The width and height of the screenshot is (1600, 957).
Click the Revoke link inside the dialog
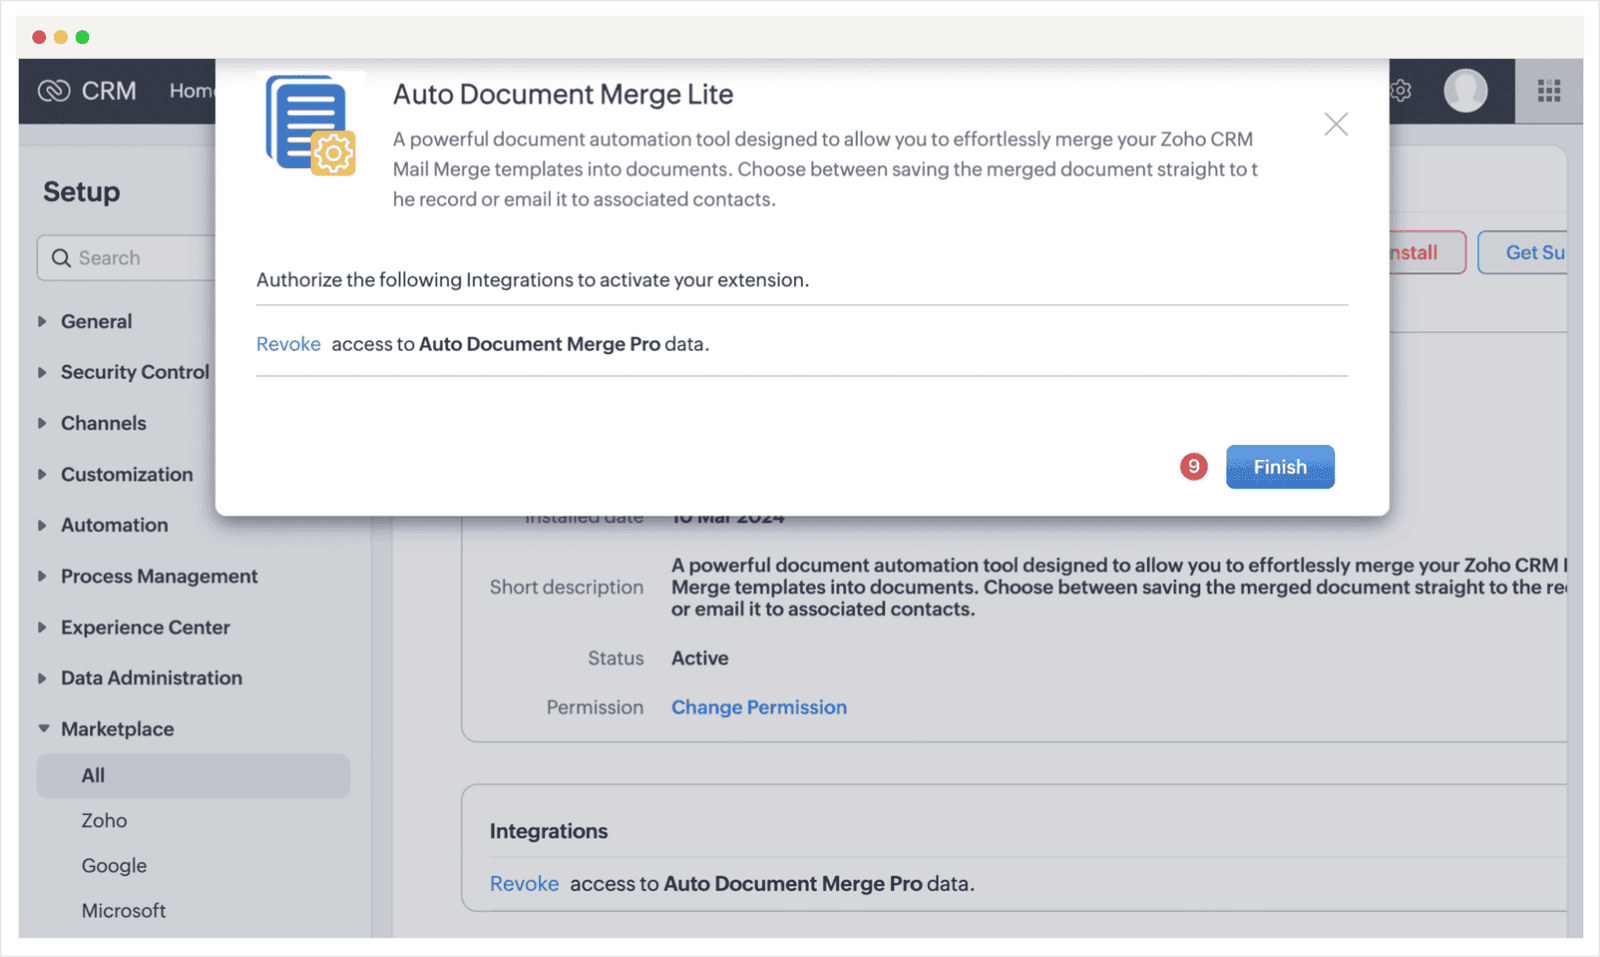pos(288,344)
